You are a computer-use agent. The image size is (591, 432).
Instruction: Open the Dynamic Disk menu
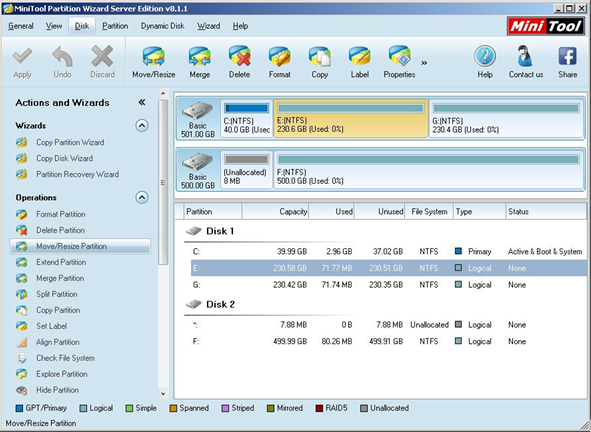point(162,26)
